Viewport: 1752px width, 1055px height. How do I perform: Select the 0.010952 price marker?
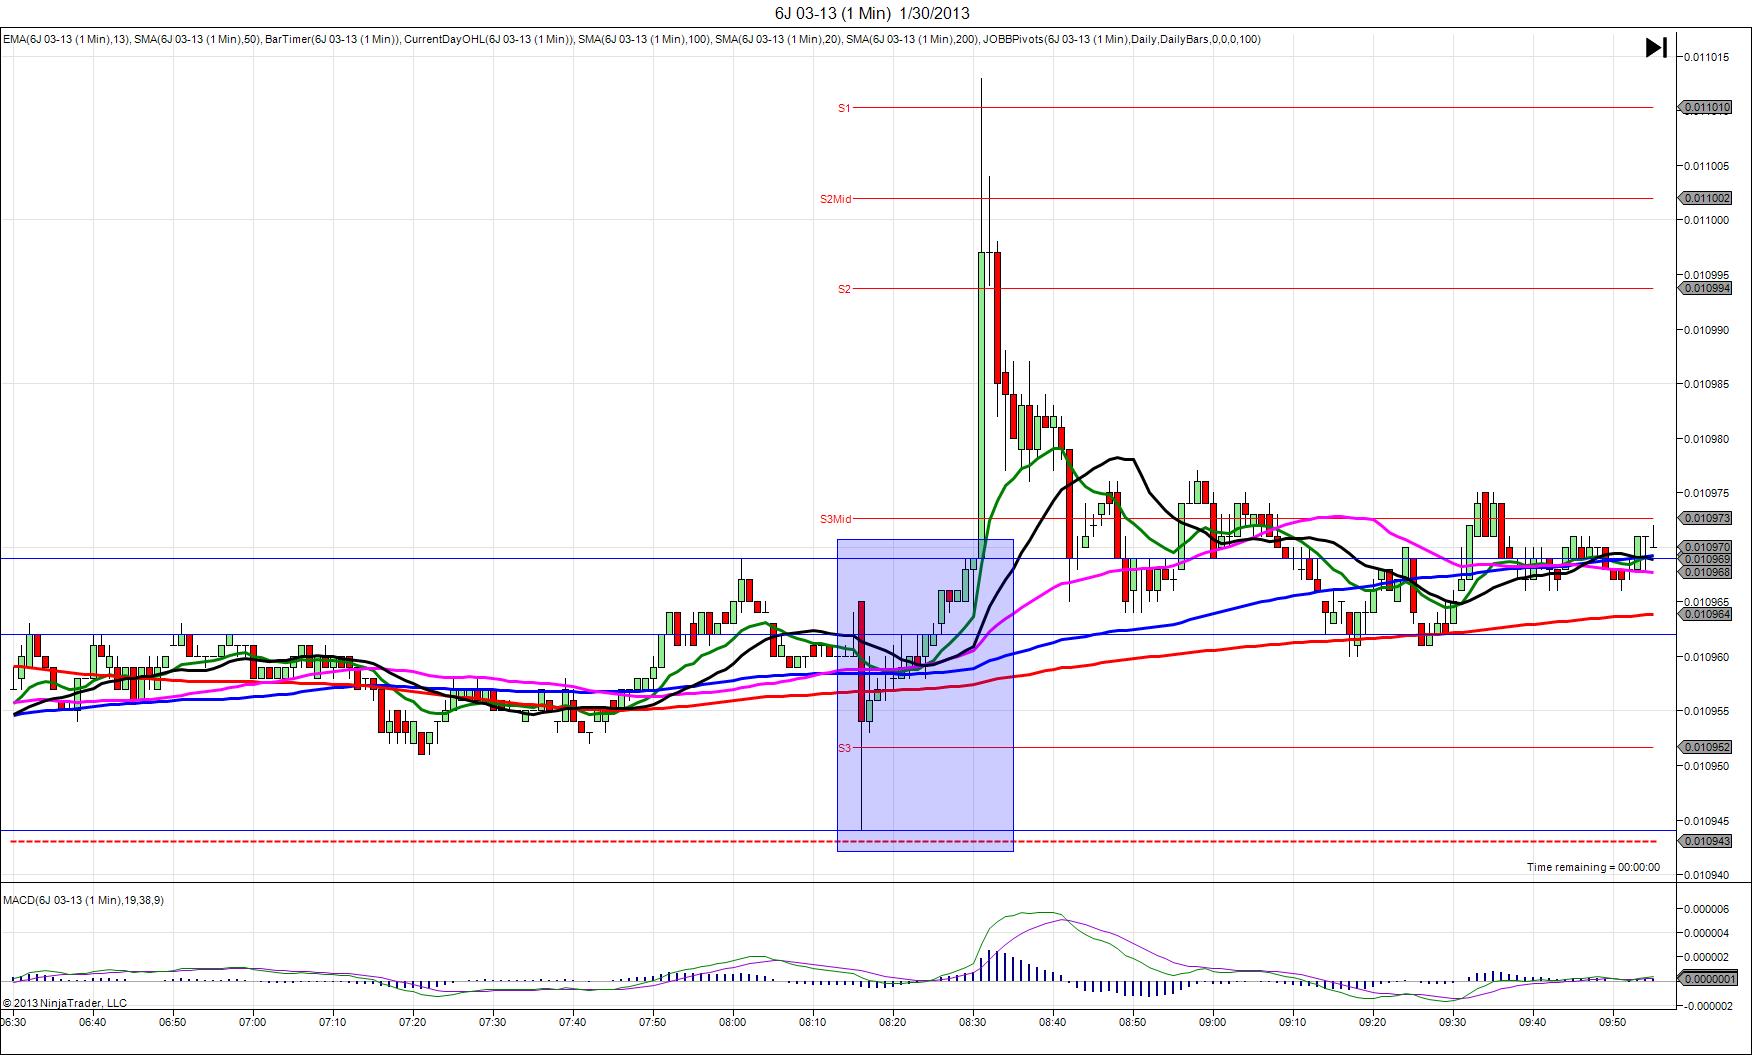click(1705, 747)
